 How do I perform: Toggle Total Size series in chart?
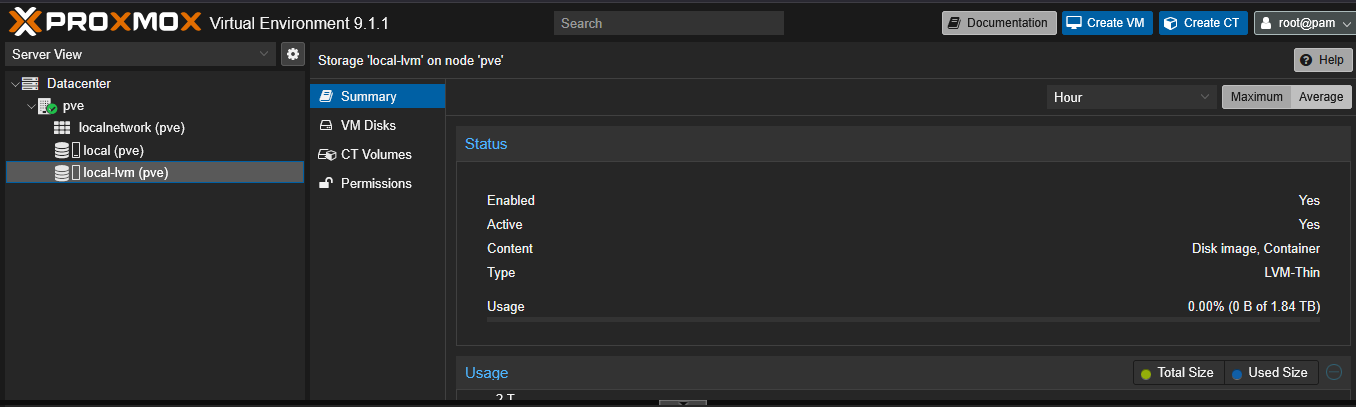click(x=1178, y=373)
